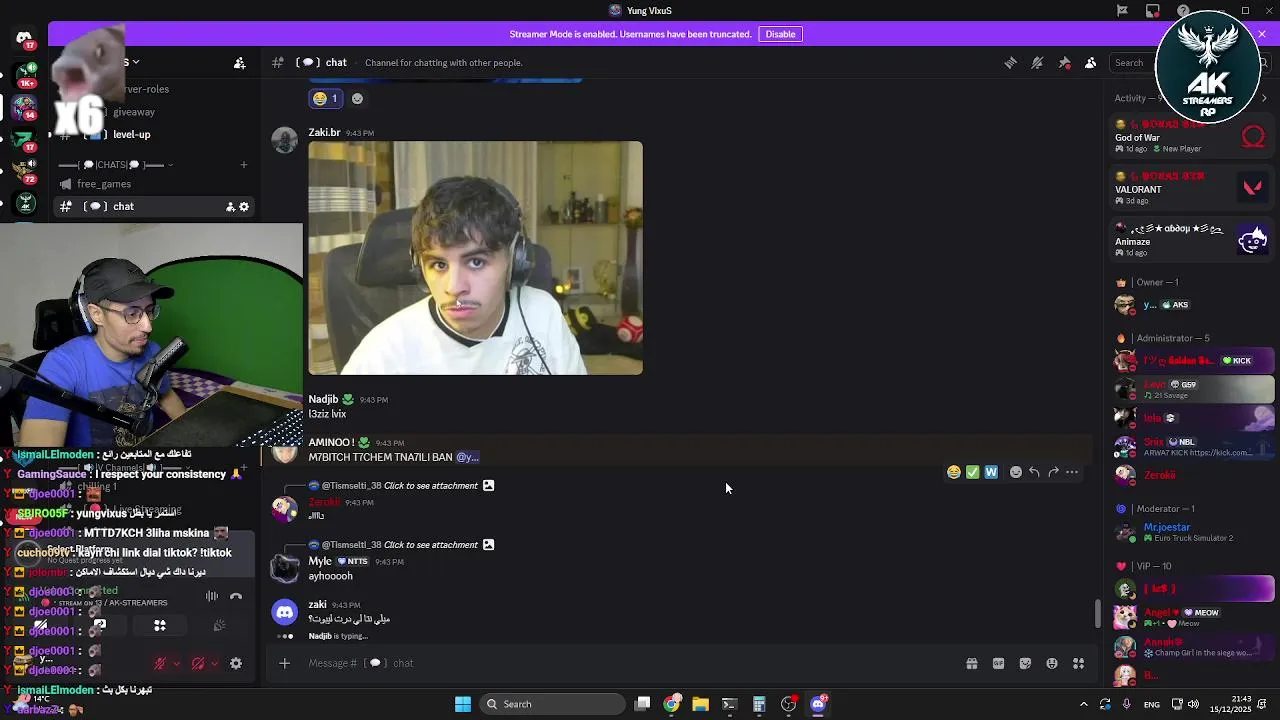Open the apps launcher icon in message bar
1280x720 pixels.
coord(1079,663)
